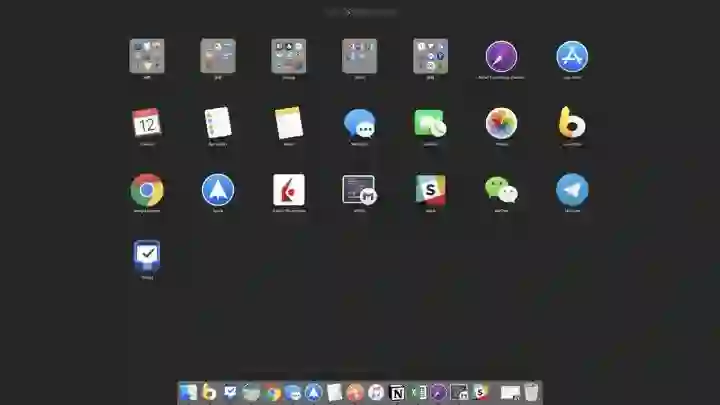Click the purple Safari Technology Preview Dock icon
Screen dimensions: 720x405
(439, 393)
